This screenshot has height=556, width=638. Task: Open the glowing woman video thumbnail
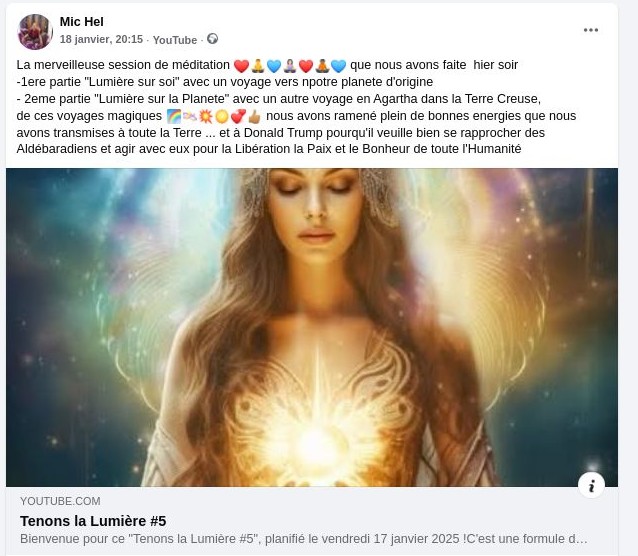coord(312,327)
